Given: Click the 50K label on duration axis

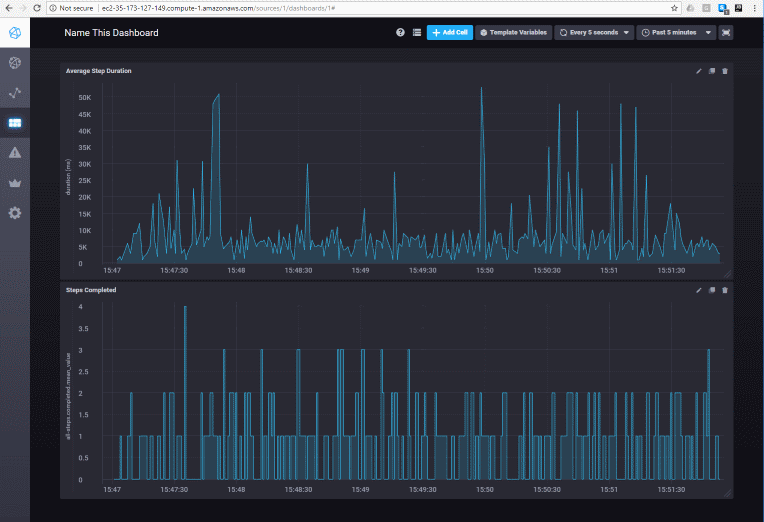Looking at the screenshot, I should tap(85, 97).
